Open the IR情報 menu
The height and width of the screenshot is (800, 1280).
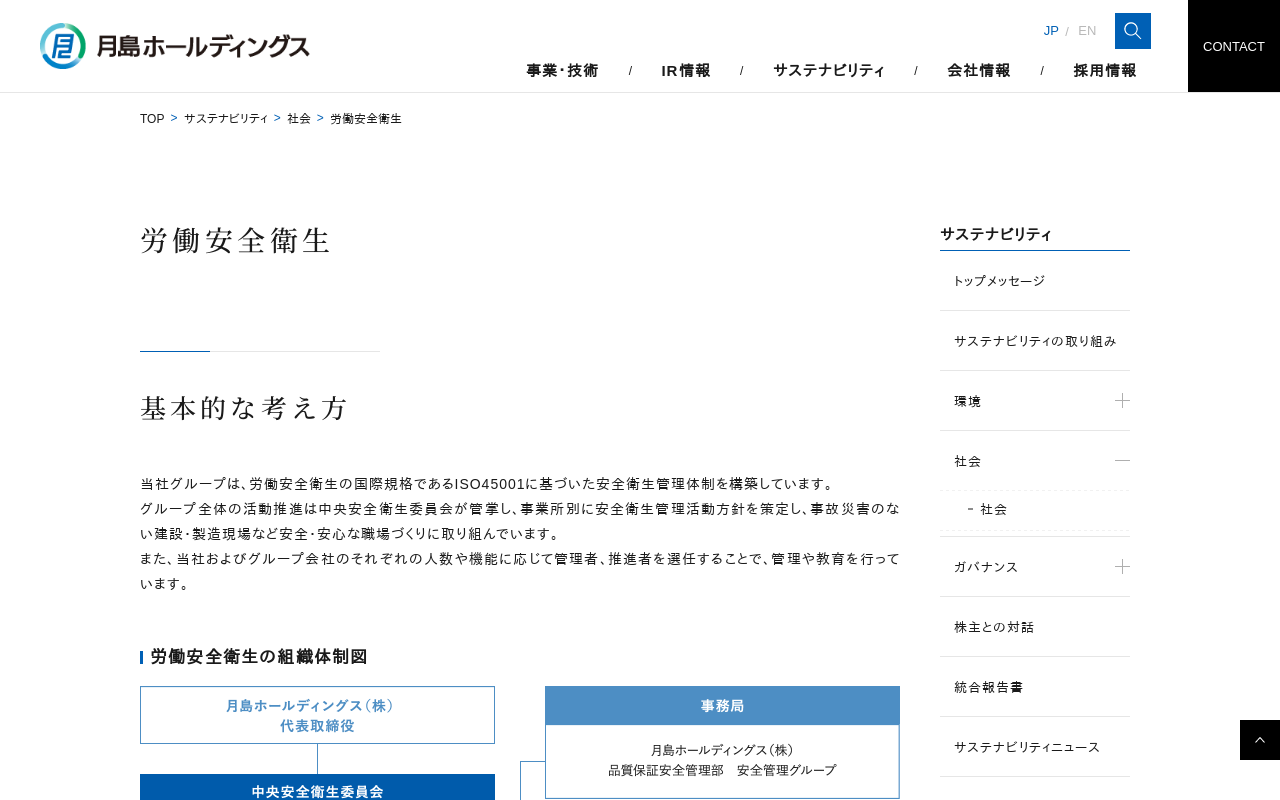pos(686,71)
